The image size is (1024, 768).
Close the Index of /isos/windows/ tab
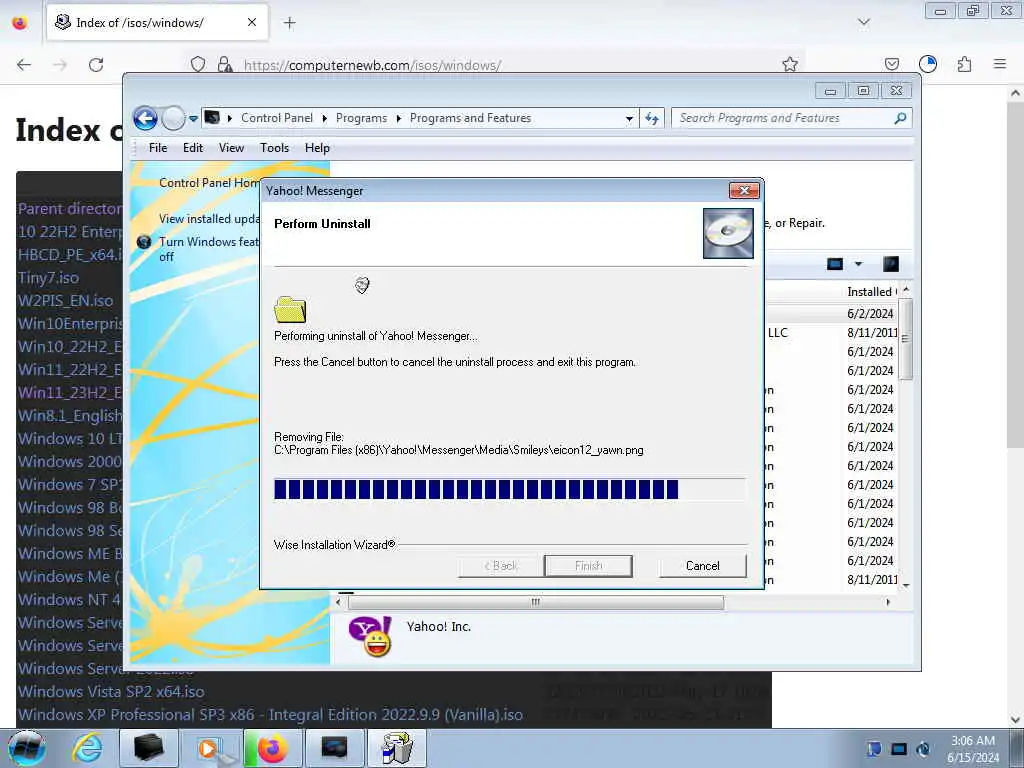pyautogui.click(x=252, y=22)
